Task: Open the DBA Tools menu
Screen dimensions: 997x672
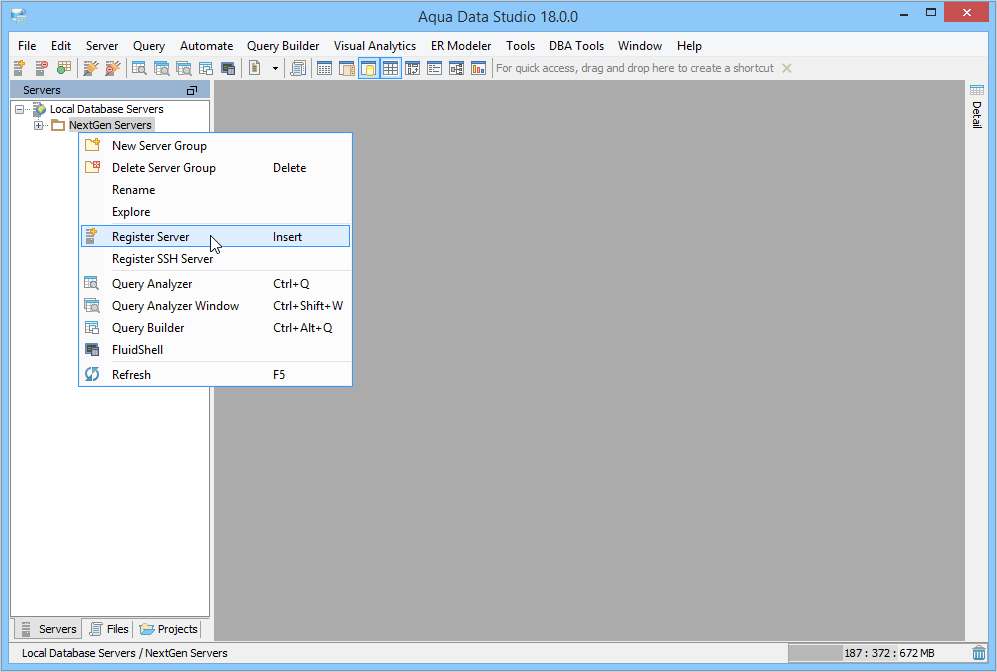Action: click(576, 46)
